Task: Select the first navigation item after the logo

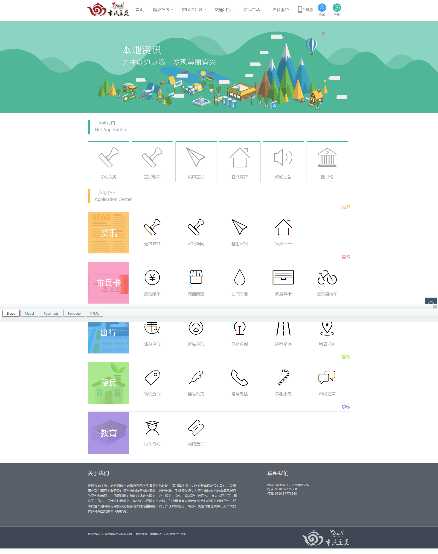Action: tap(140, 10)
